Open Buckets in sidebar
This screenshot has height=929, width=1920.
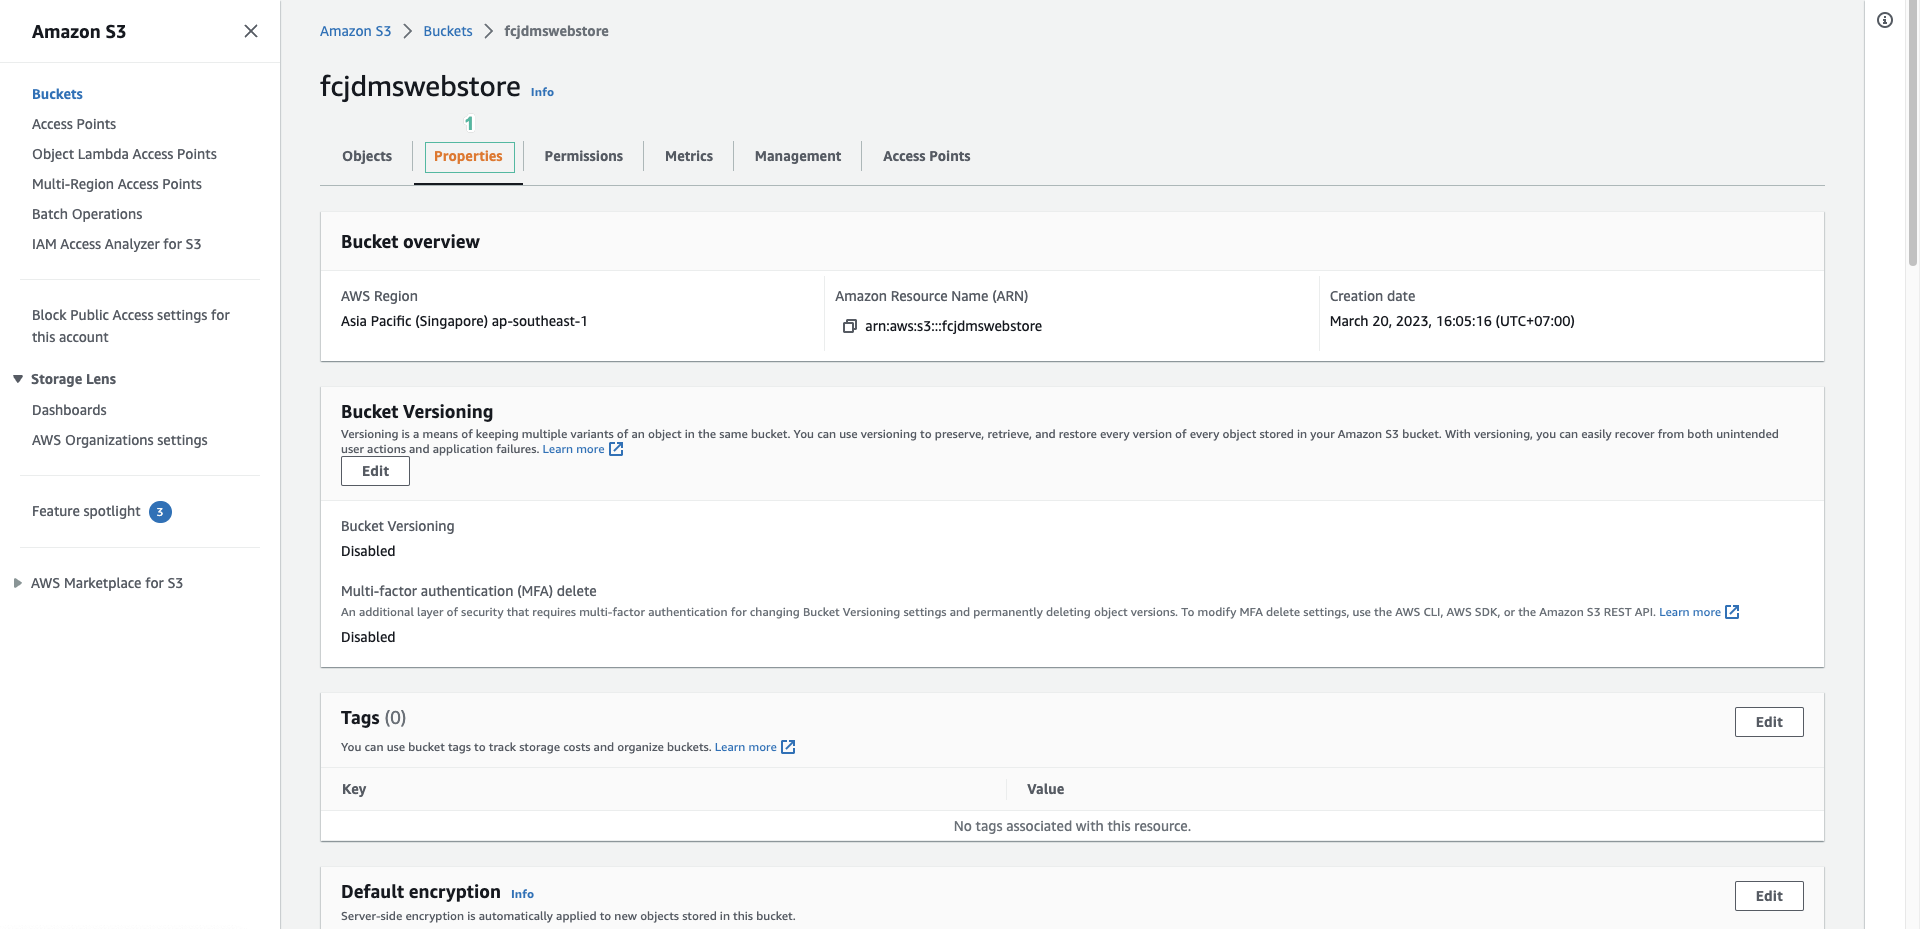57,94
